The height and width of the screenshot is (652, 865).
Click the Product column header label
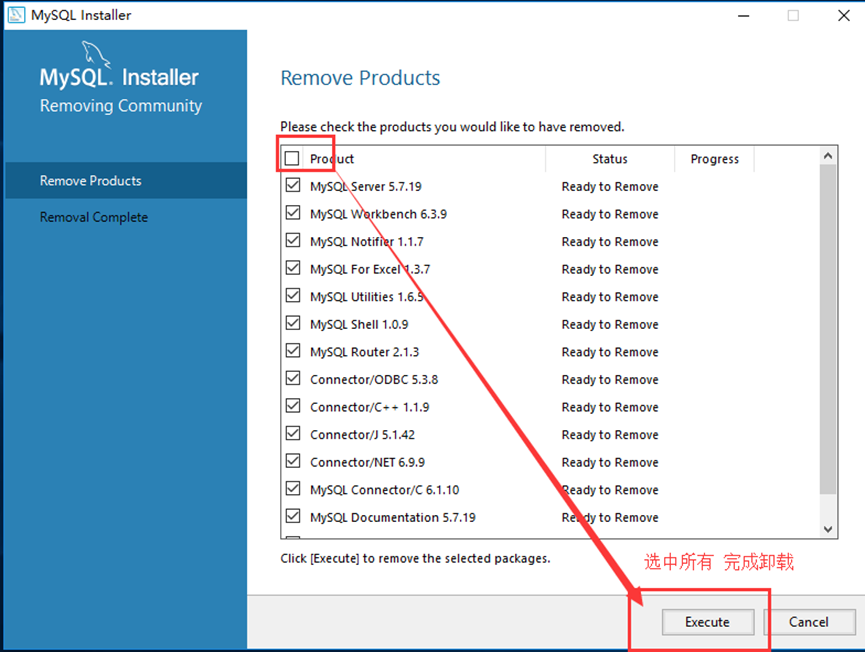point(332,159)
